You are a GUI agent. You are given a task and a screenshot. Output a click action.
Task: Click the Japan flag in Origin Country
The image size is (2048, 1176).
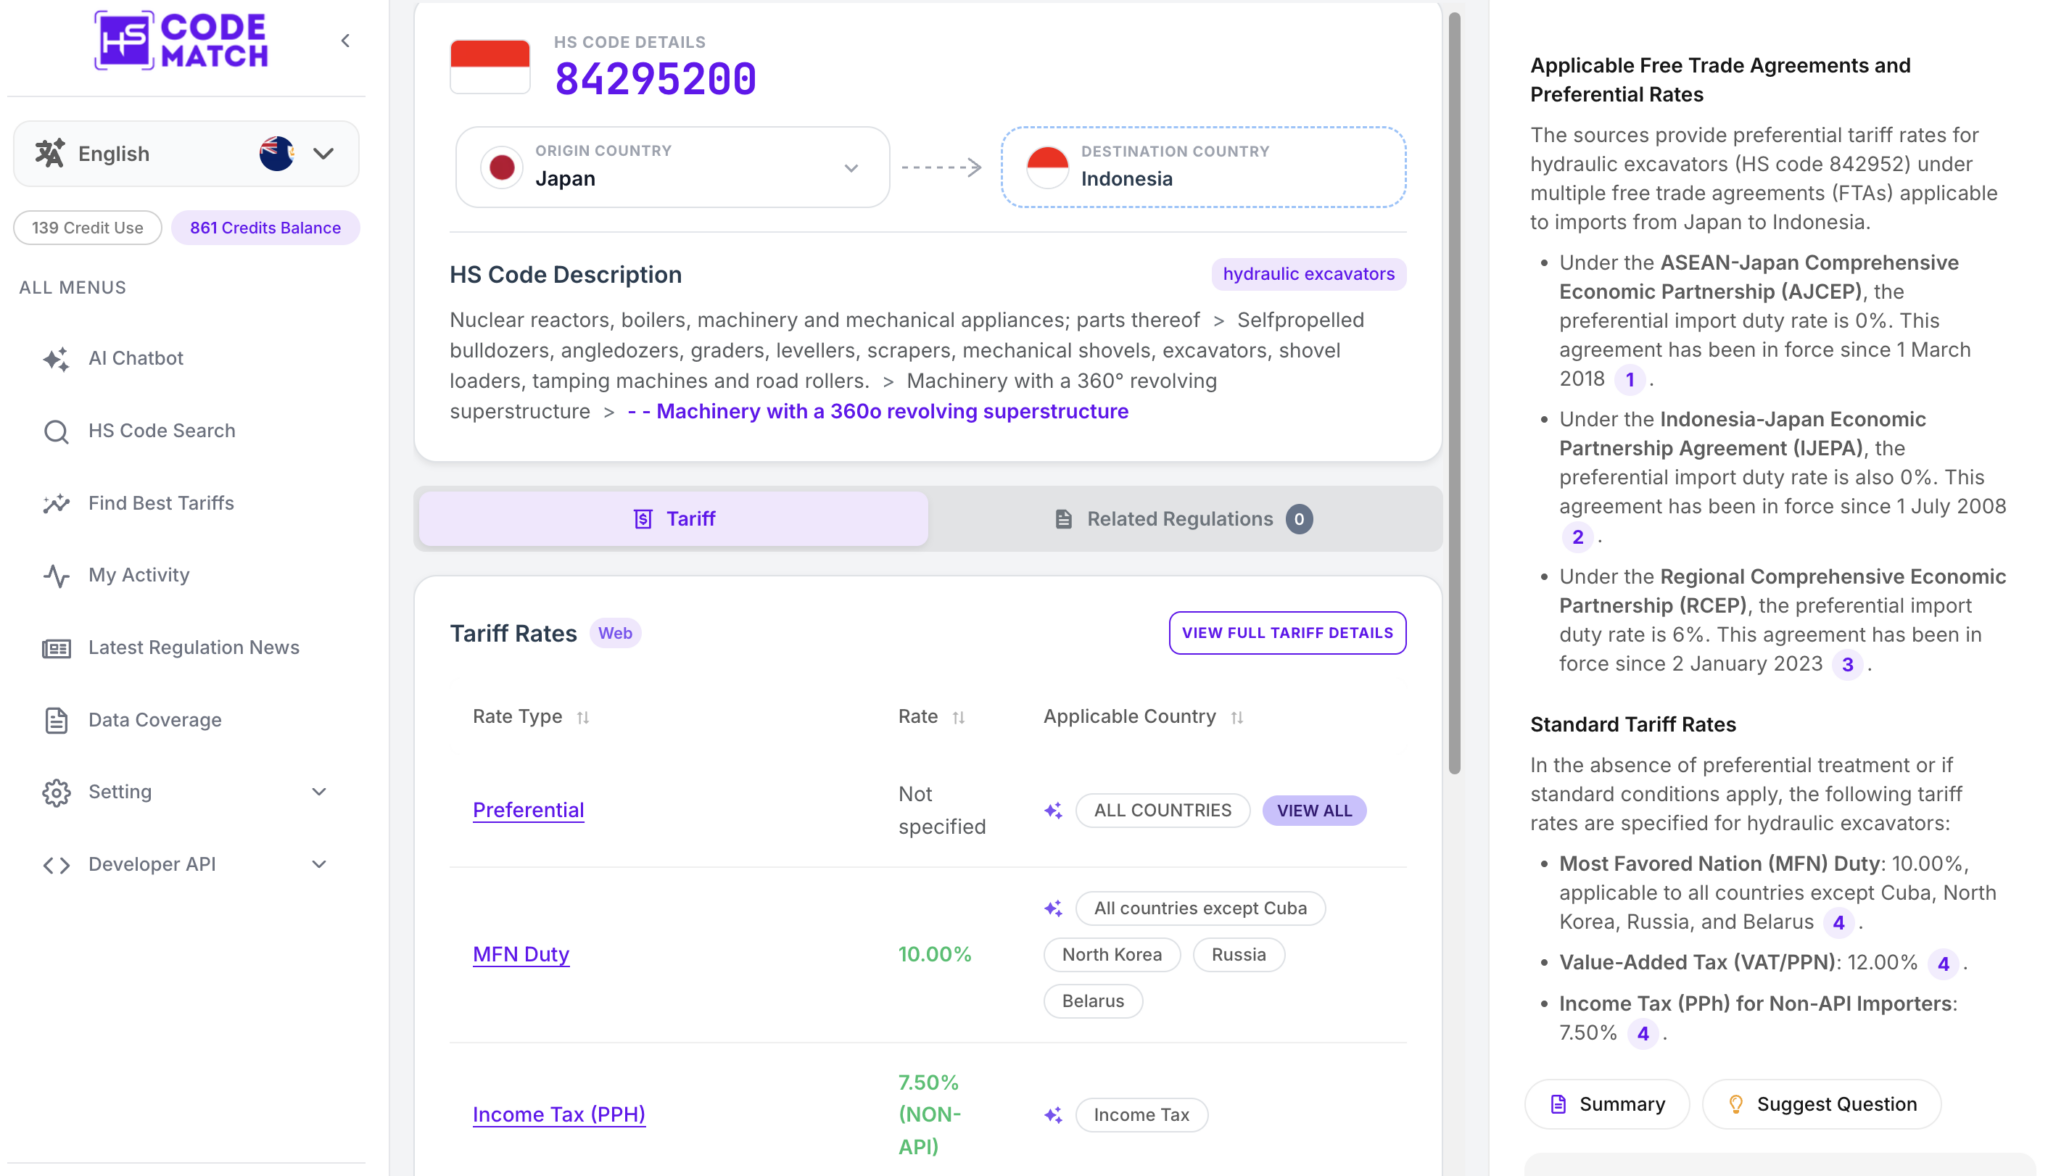coord(502,167)
